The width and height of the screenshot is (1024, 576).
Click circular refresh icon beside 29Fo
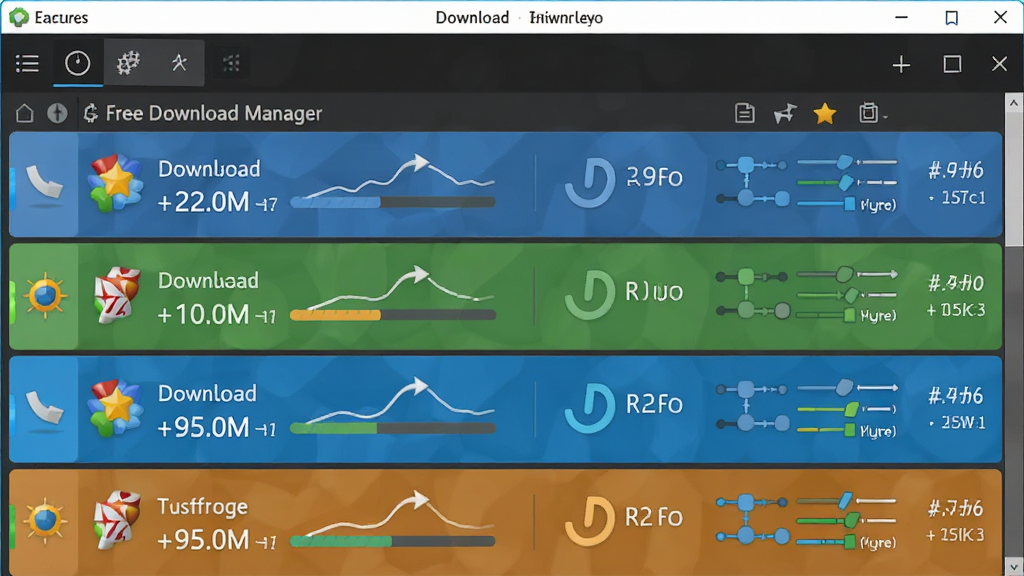point(590,183)
